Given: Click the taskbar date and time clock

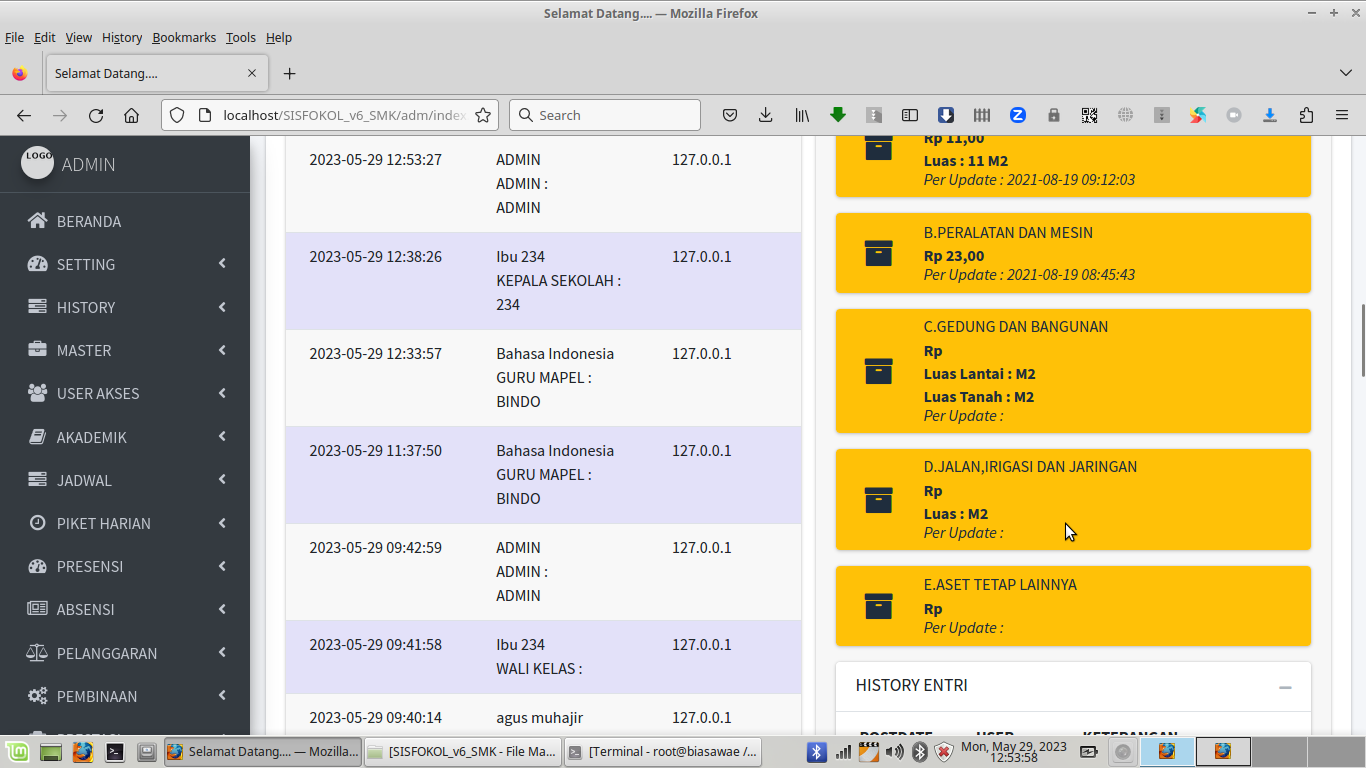Looking at the screenshot, I should click(1013, 752).
